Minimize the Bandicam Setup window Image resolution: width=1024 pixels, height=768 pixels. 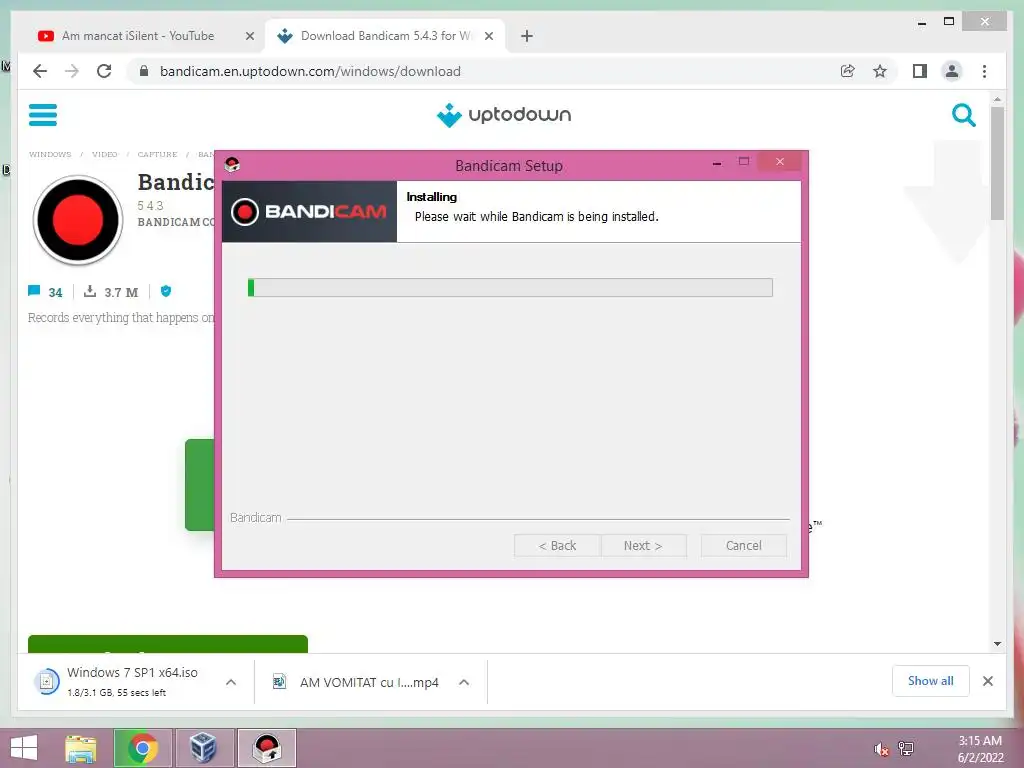717,163
